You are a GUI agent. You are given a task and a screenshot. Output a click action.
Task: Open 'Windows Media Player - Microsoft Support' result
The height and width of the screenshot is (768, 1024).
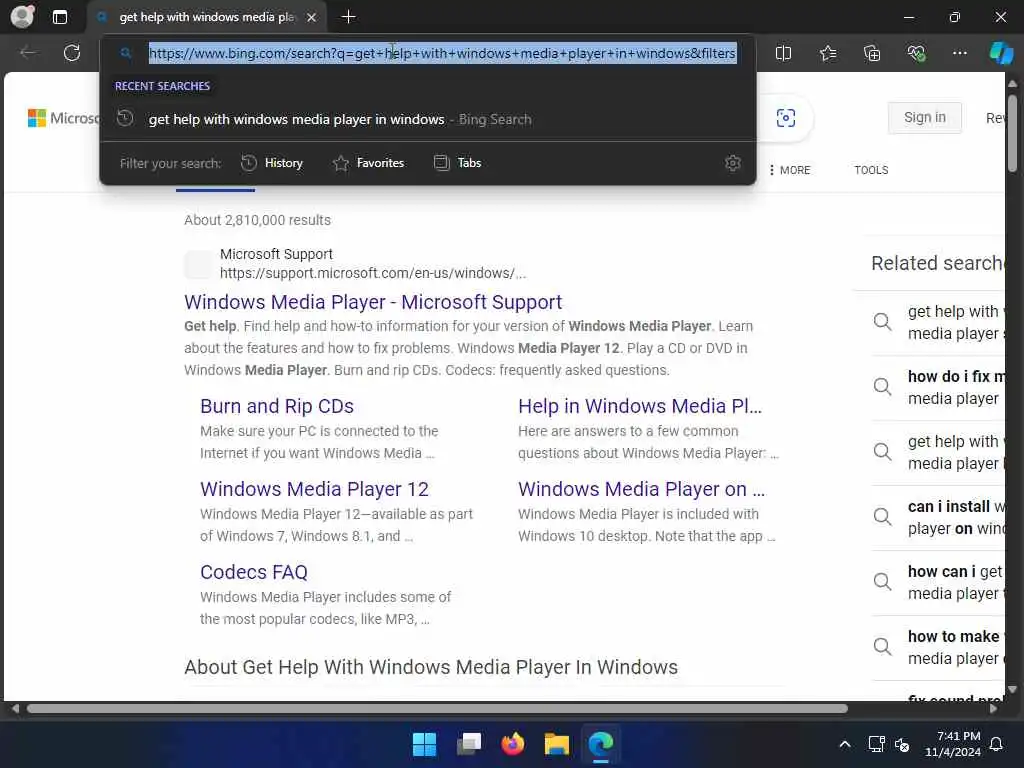pyautogui.click(x=373, y=302)
